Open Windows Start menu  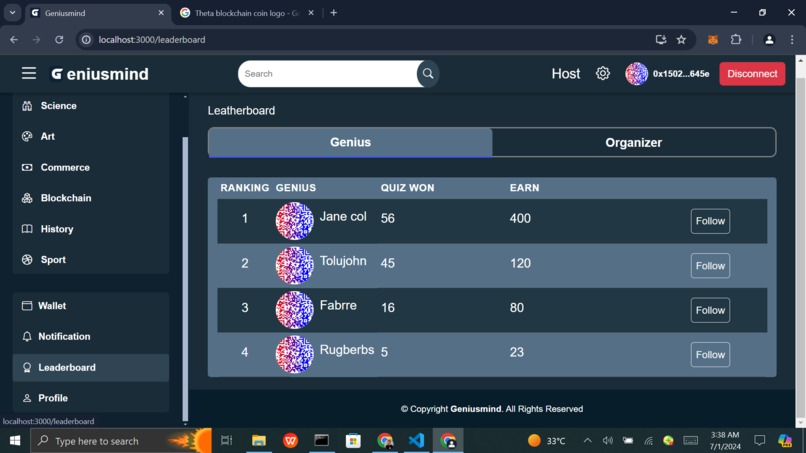tap(15, 441)
